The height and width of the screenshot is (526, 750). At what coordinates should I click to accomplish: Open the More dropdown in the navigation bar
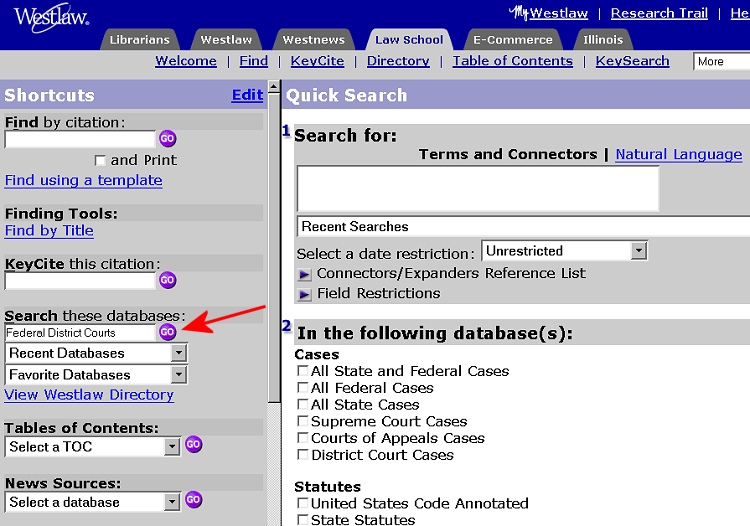point(721,61)
